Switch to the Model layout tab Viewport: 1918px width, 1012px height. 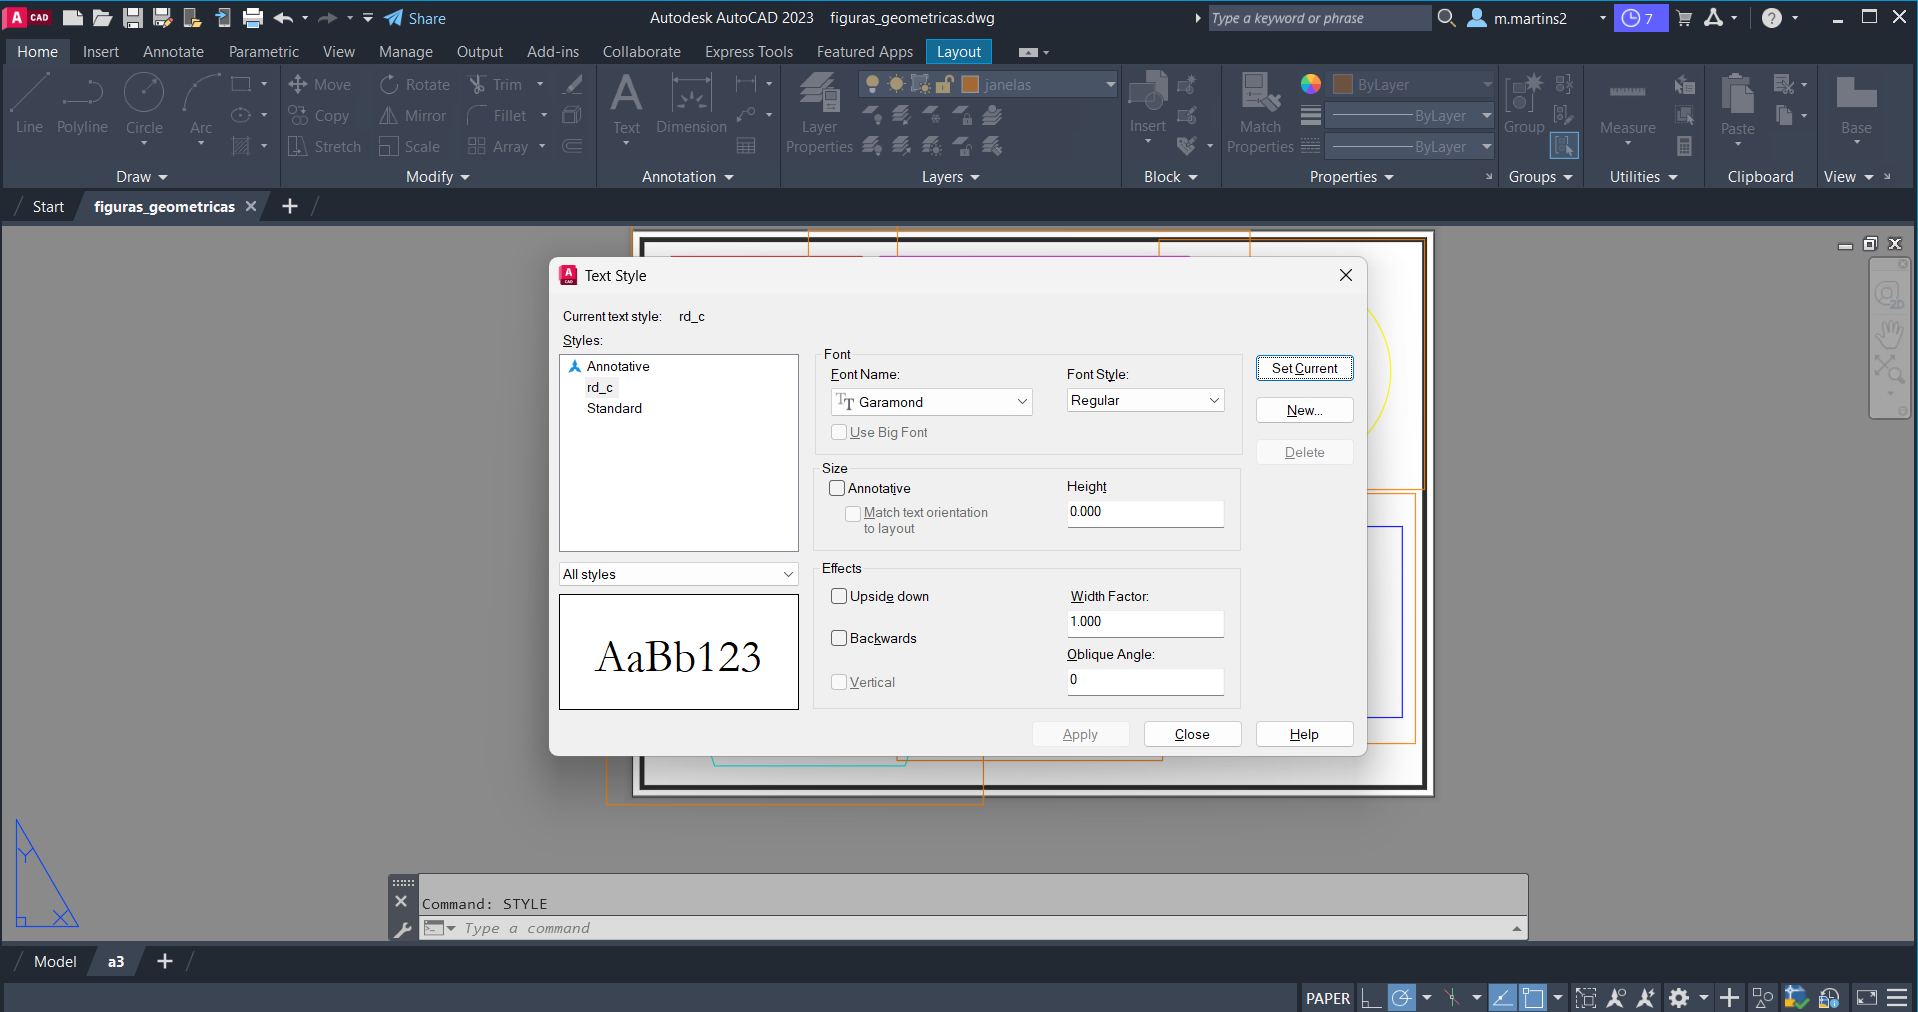click(x=55, y=962)
